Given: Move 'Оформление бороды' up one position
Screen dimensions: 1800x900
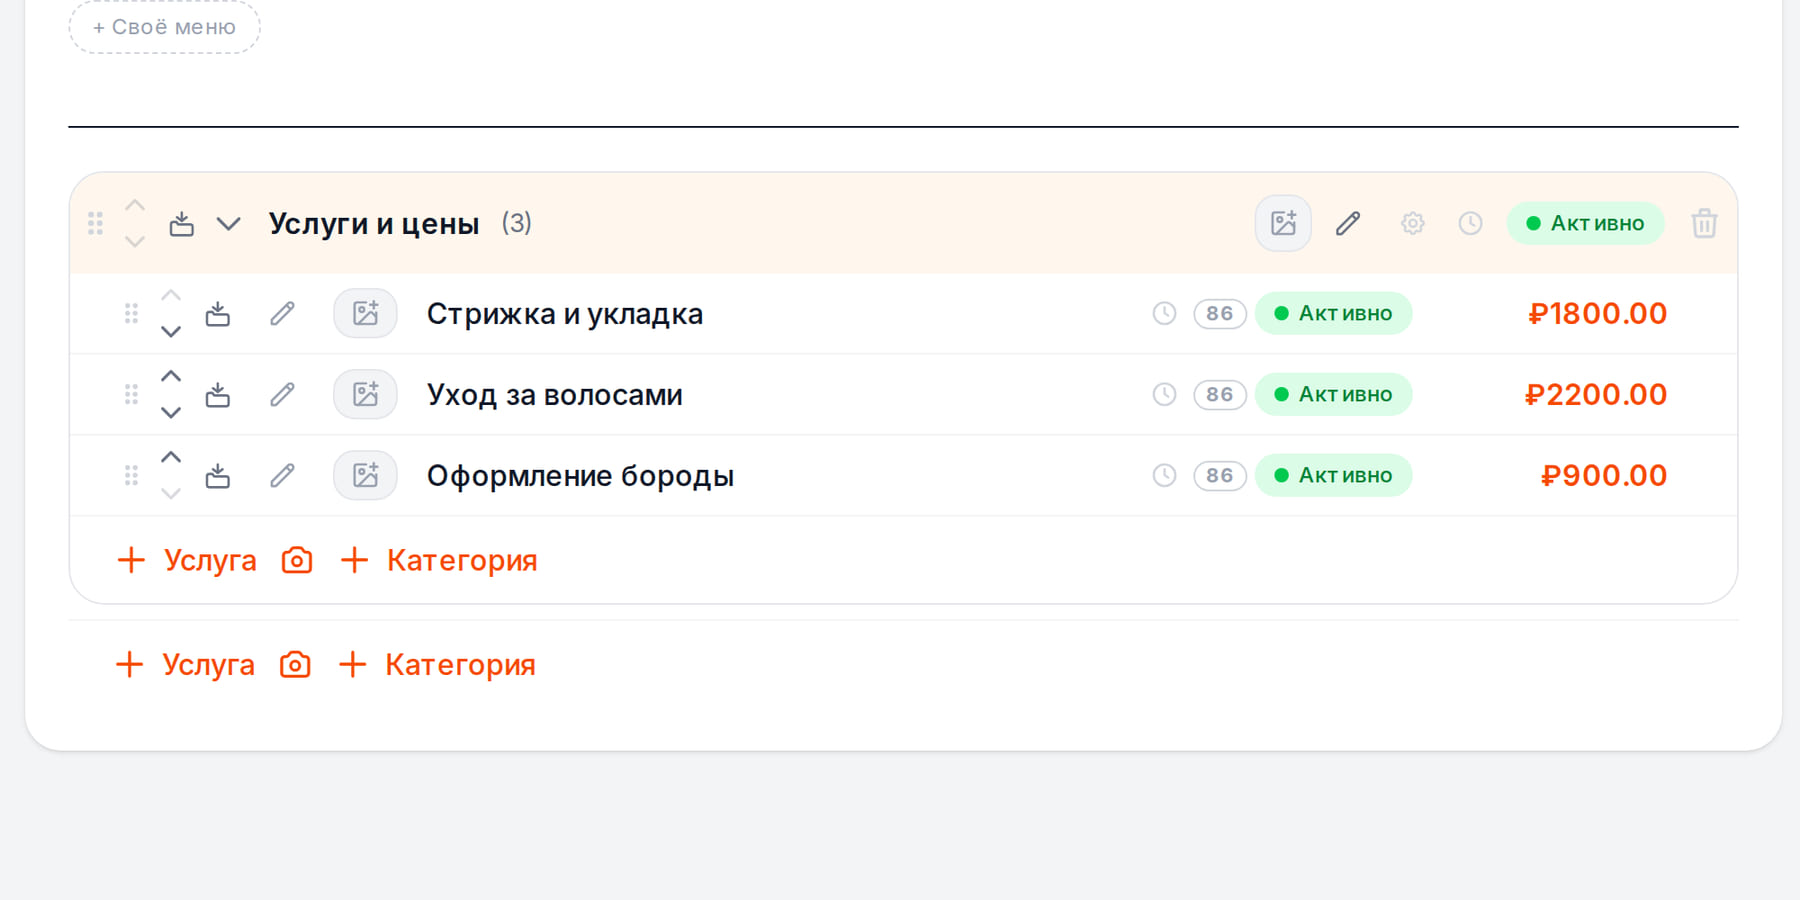Looking at the screenshot, I should (171, 457).
